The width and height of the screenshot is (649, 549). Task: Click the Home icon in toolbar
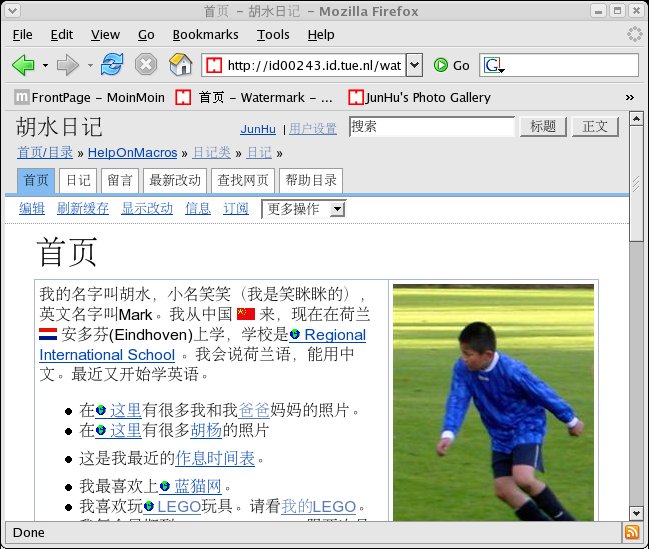click(x=180, y=65)
